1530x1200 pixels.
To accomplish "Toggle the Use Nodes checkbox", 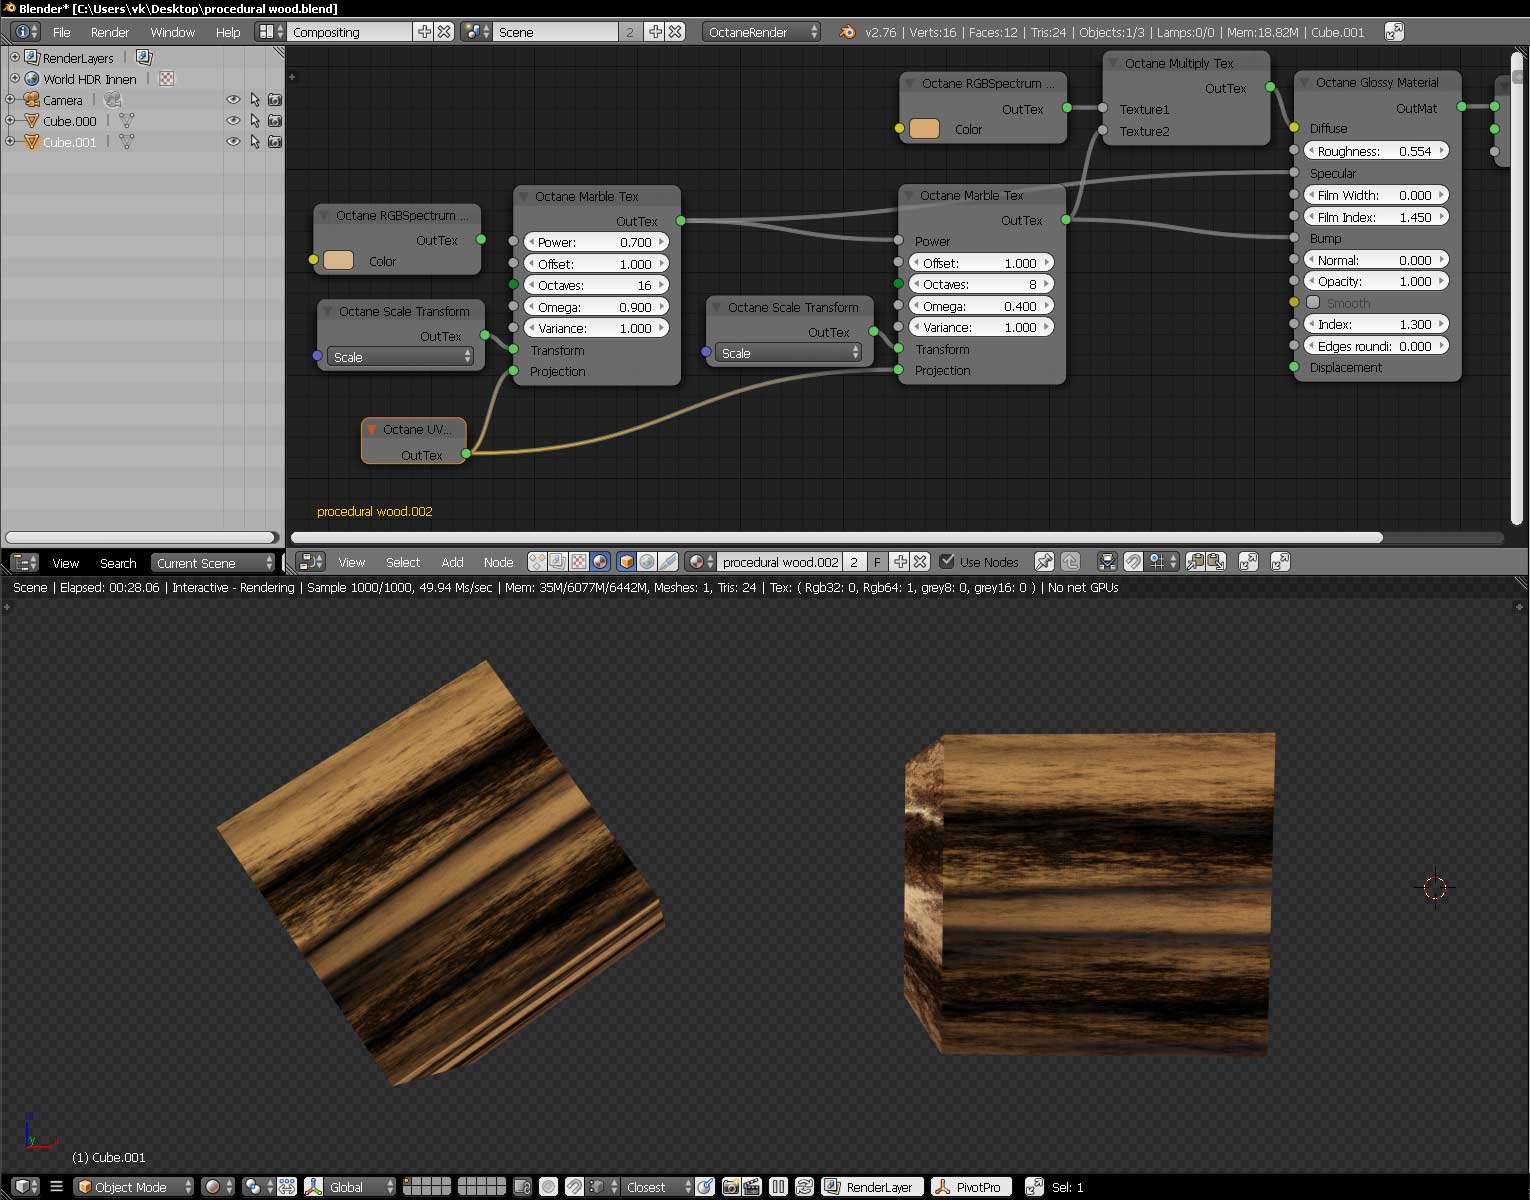I will point(947,562).
